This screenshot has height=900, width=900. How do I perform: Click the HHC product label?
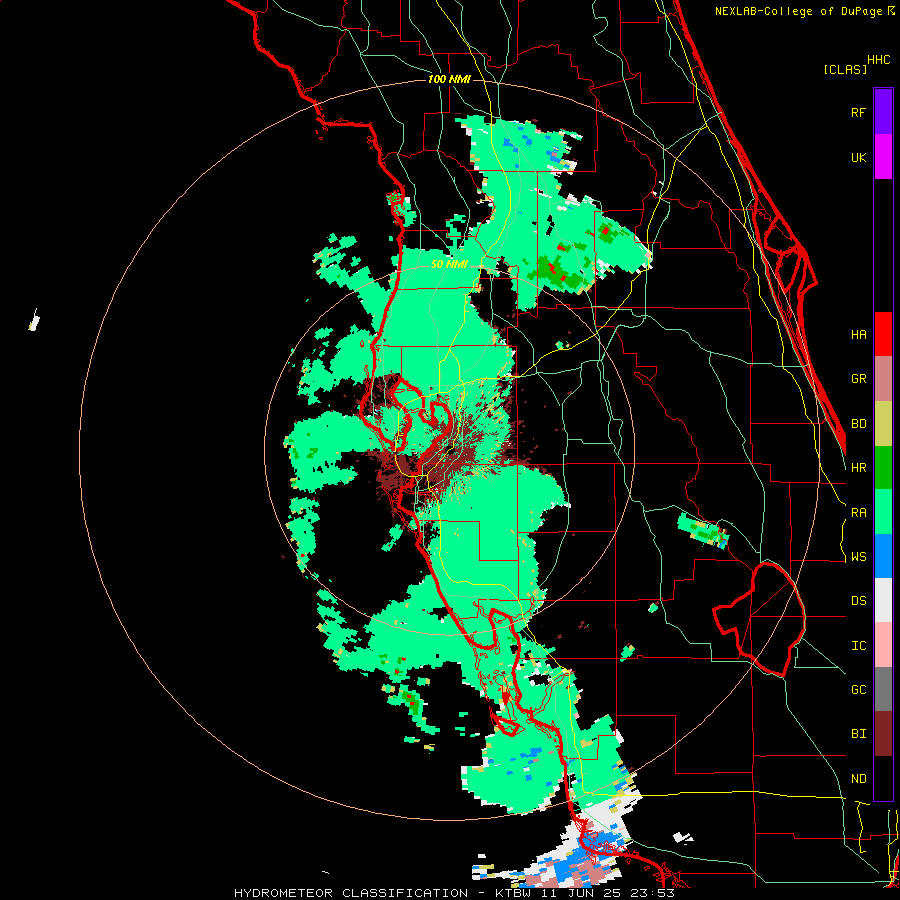click(879, 60)
